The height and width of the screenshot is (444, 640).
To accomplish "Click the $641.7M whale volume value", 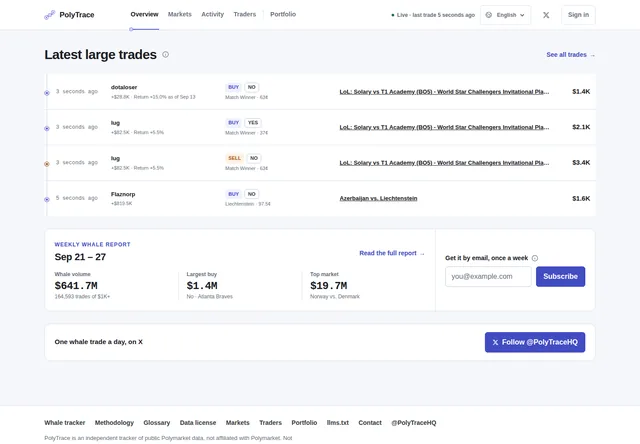I will [76, 286].
